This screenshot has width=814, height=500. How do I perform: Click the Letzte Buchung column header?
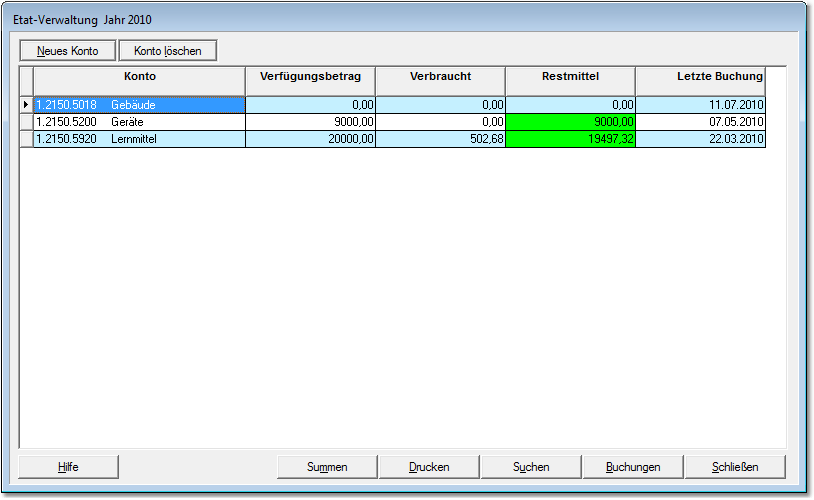(x=700, y=77)
